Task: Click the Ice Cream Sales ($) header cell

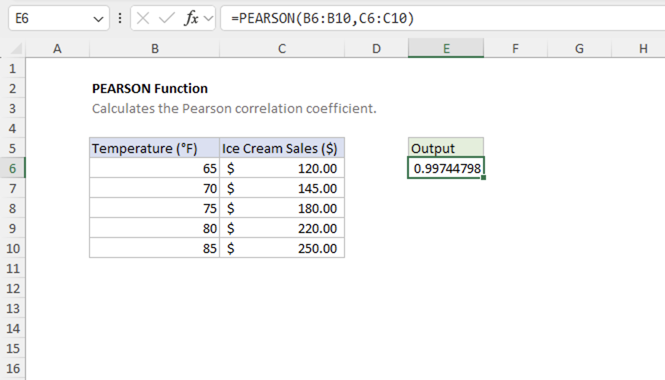Action: (282, 148)
